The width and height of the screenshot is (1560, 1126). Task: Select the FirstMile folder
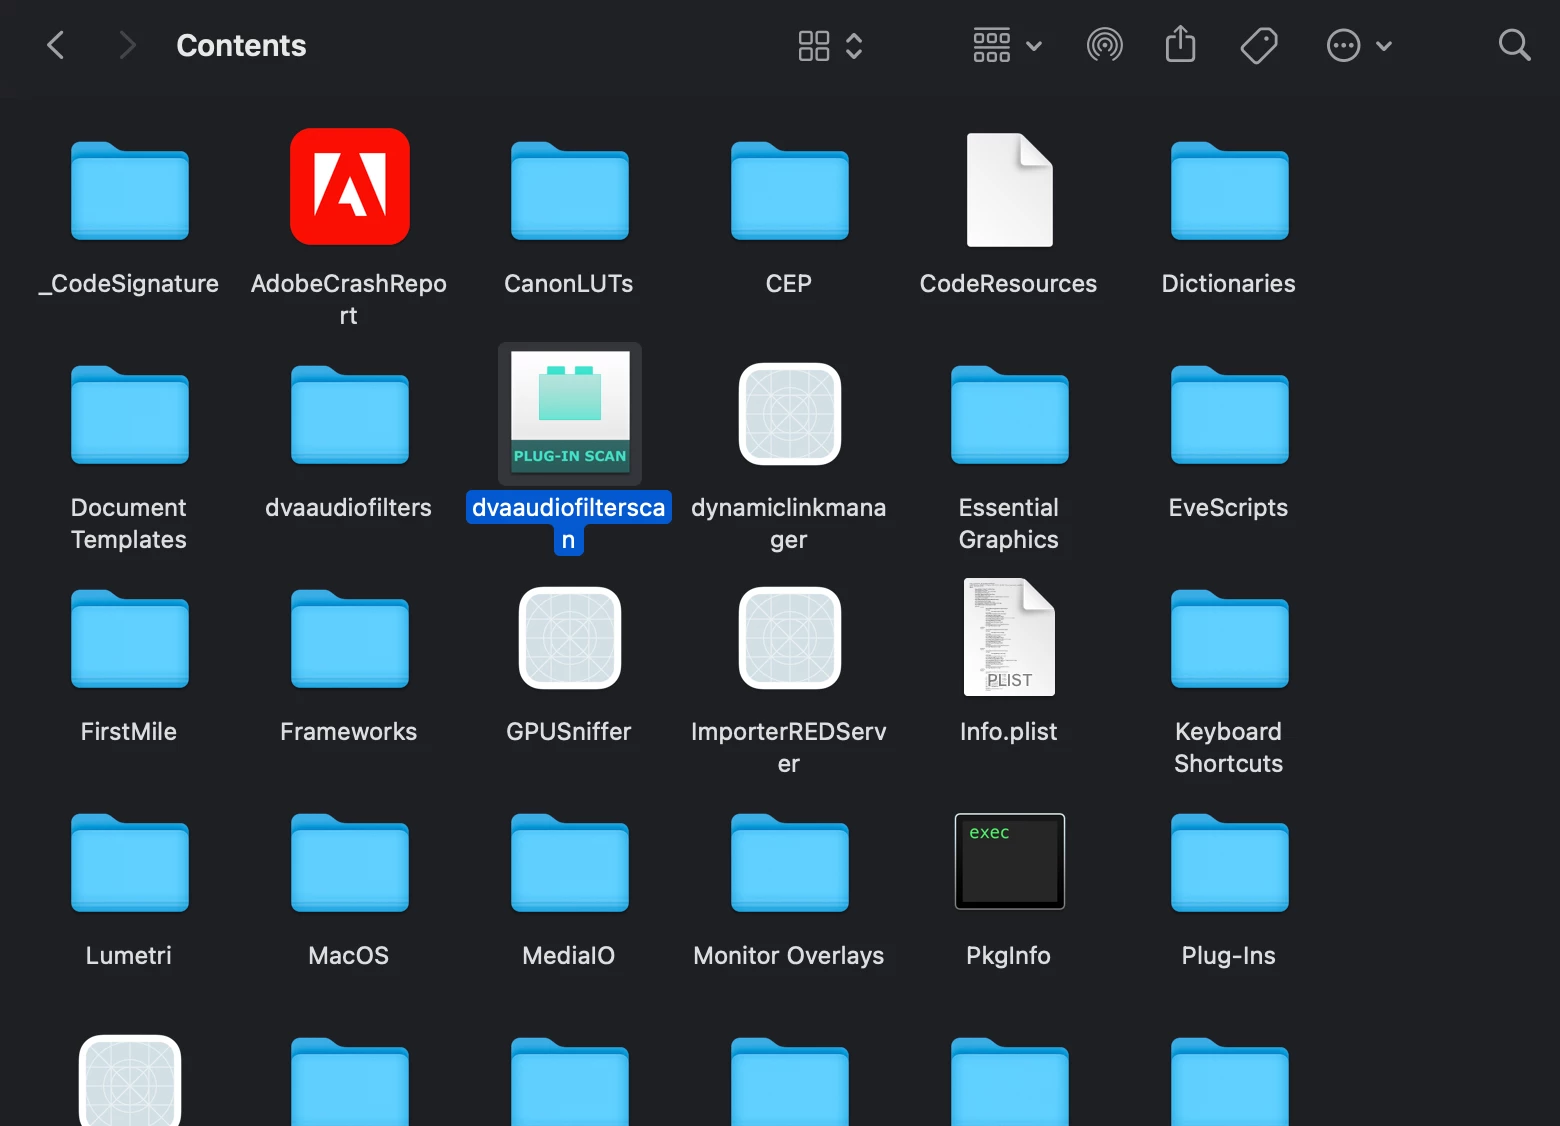tap(130, 639)
